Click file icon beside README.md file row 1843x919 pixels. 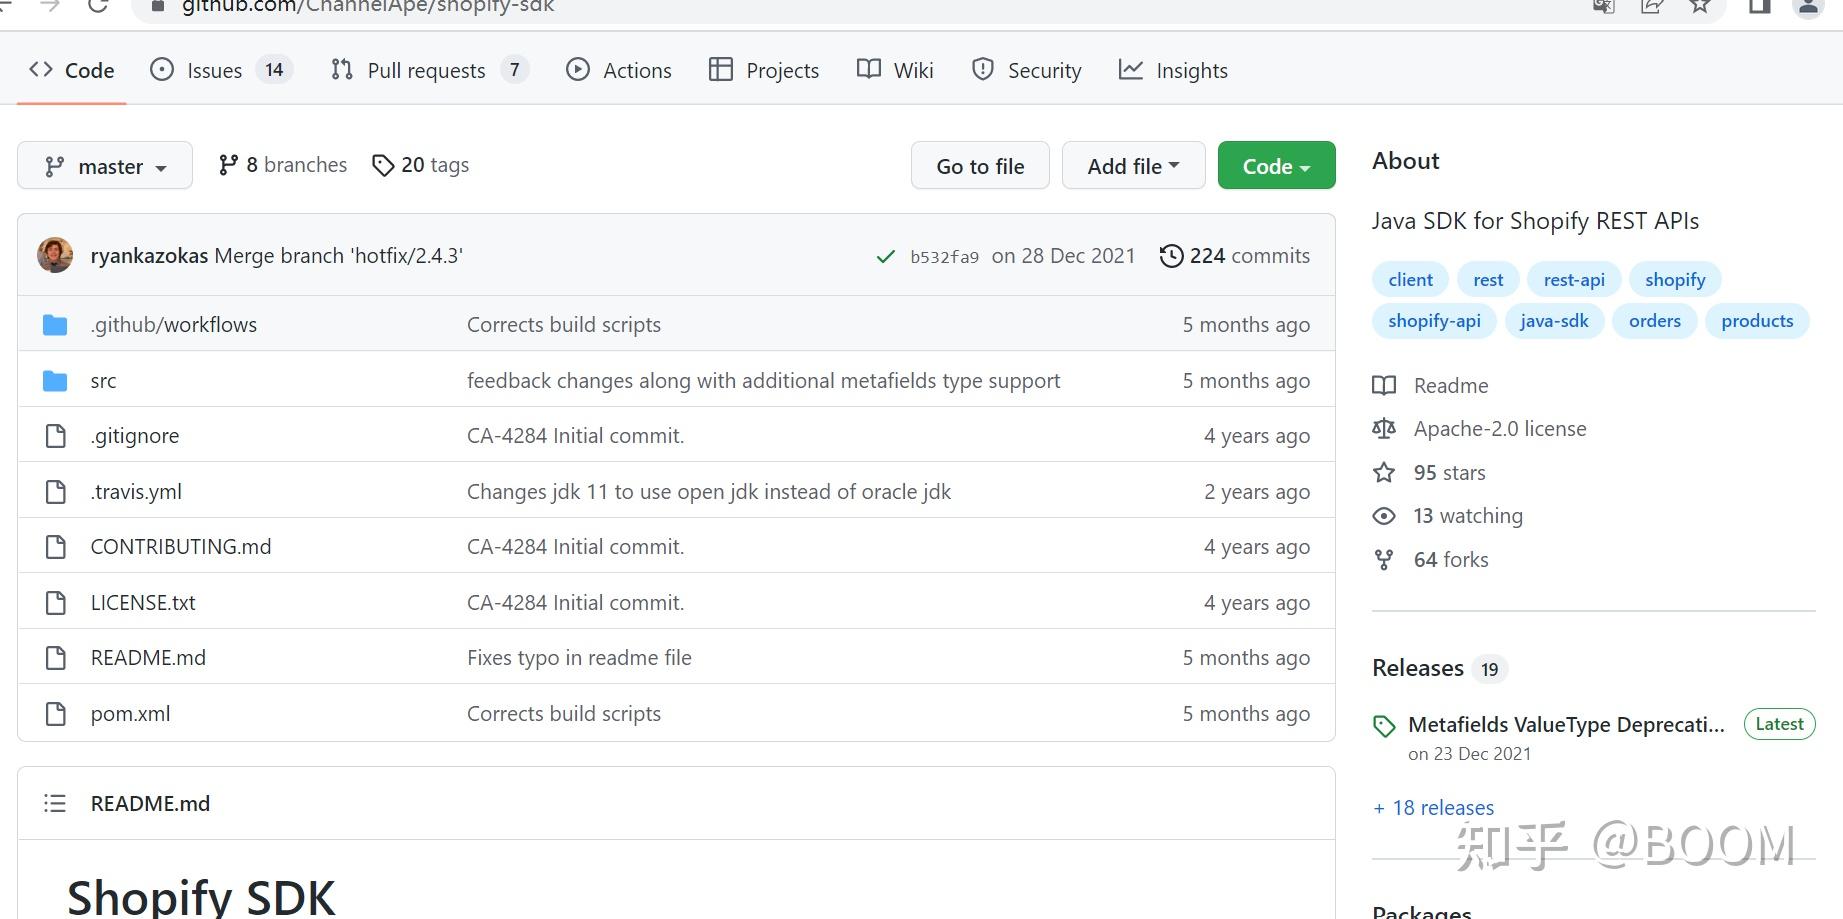[56, 658]
